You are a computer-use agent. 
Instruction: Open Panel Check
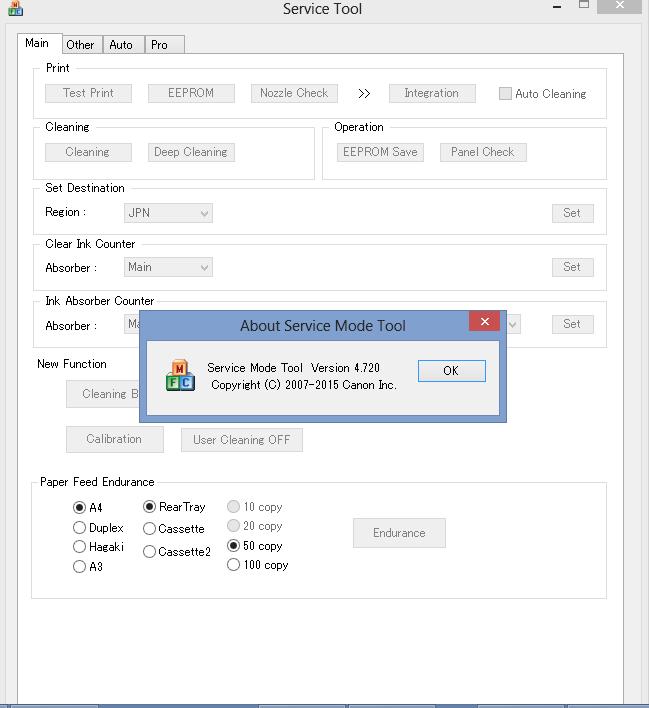coord(483,152)
